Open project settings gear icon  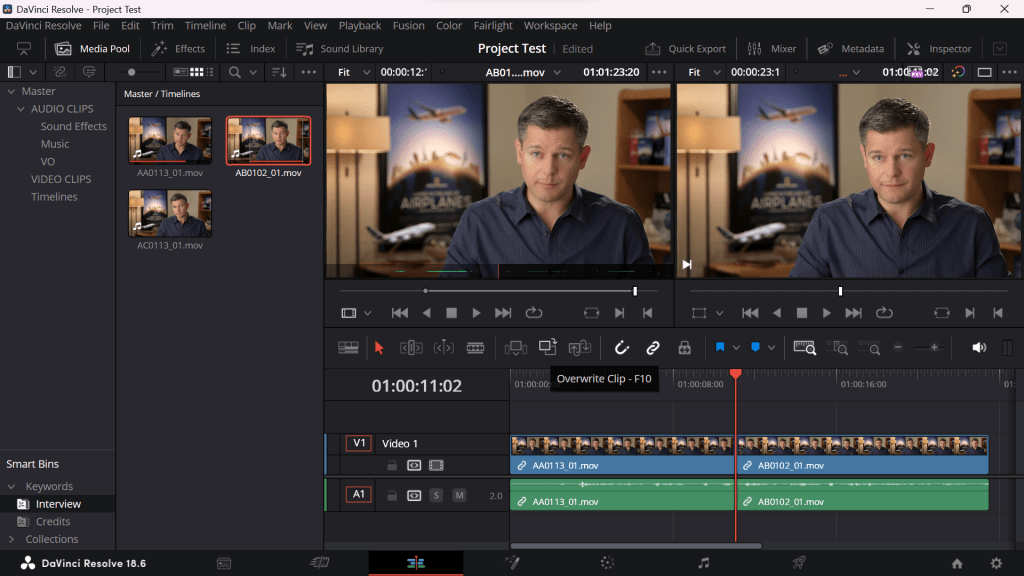995,563
